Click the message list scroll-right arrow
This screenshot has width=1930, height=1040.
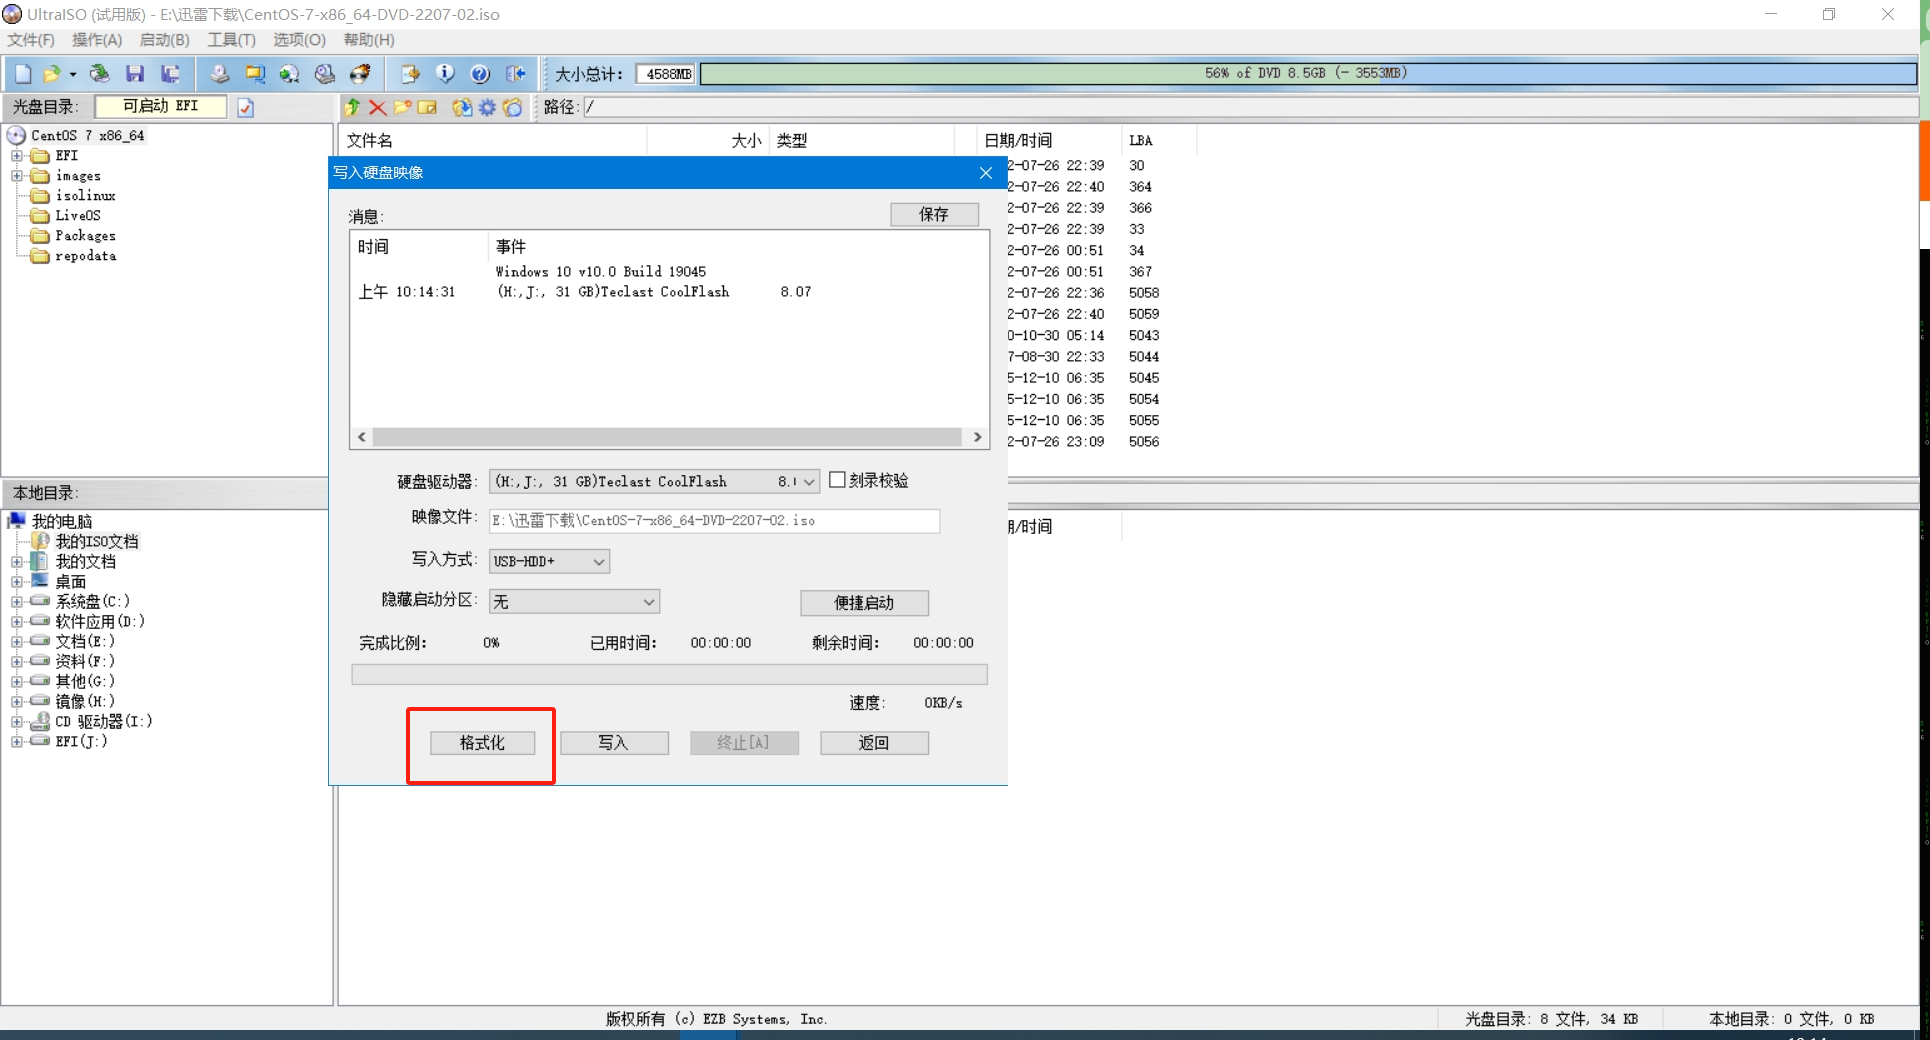coord(977,437)
